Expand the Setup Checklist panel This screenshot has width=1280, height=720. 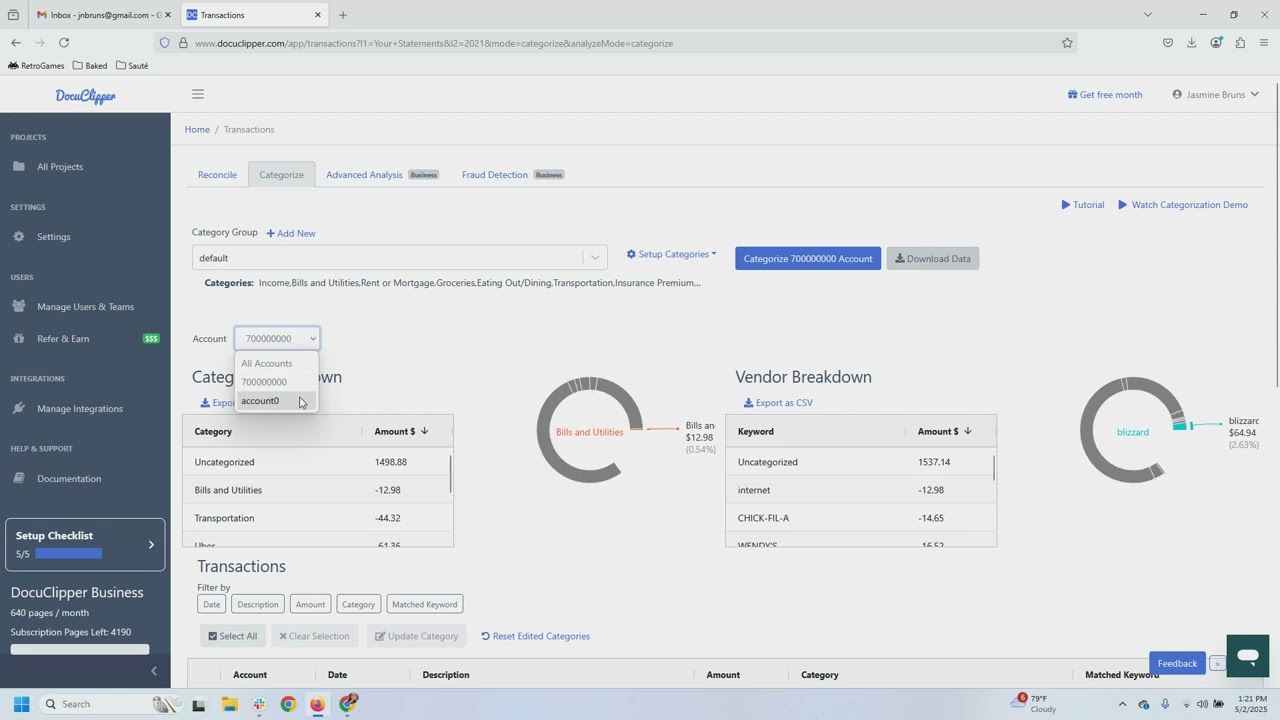85,544
